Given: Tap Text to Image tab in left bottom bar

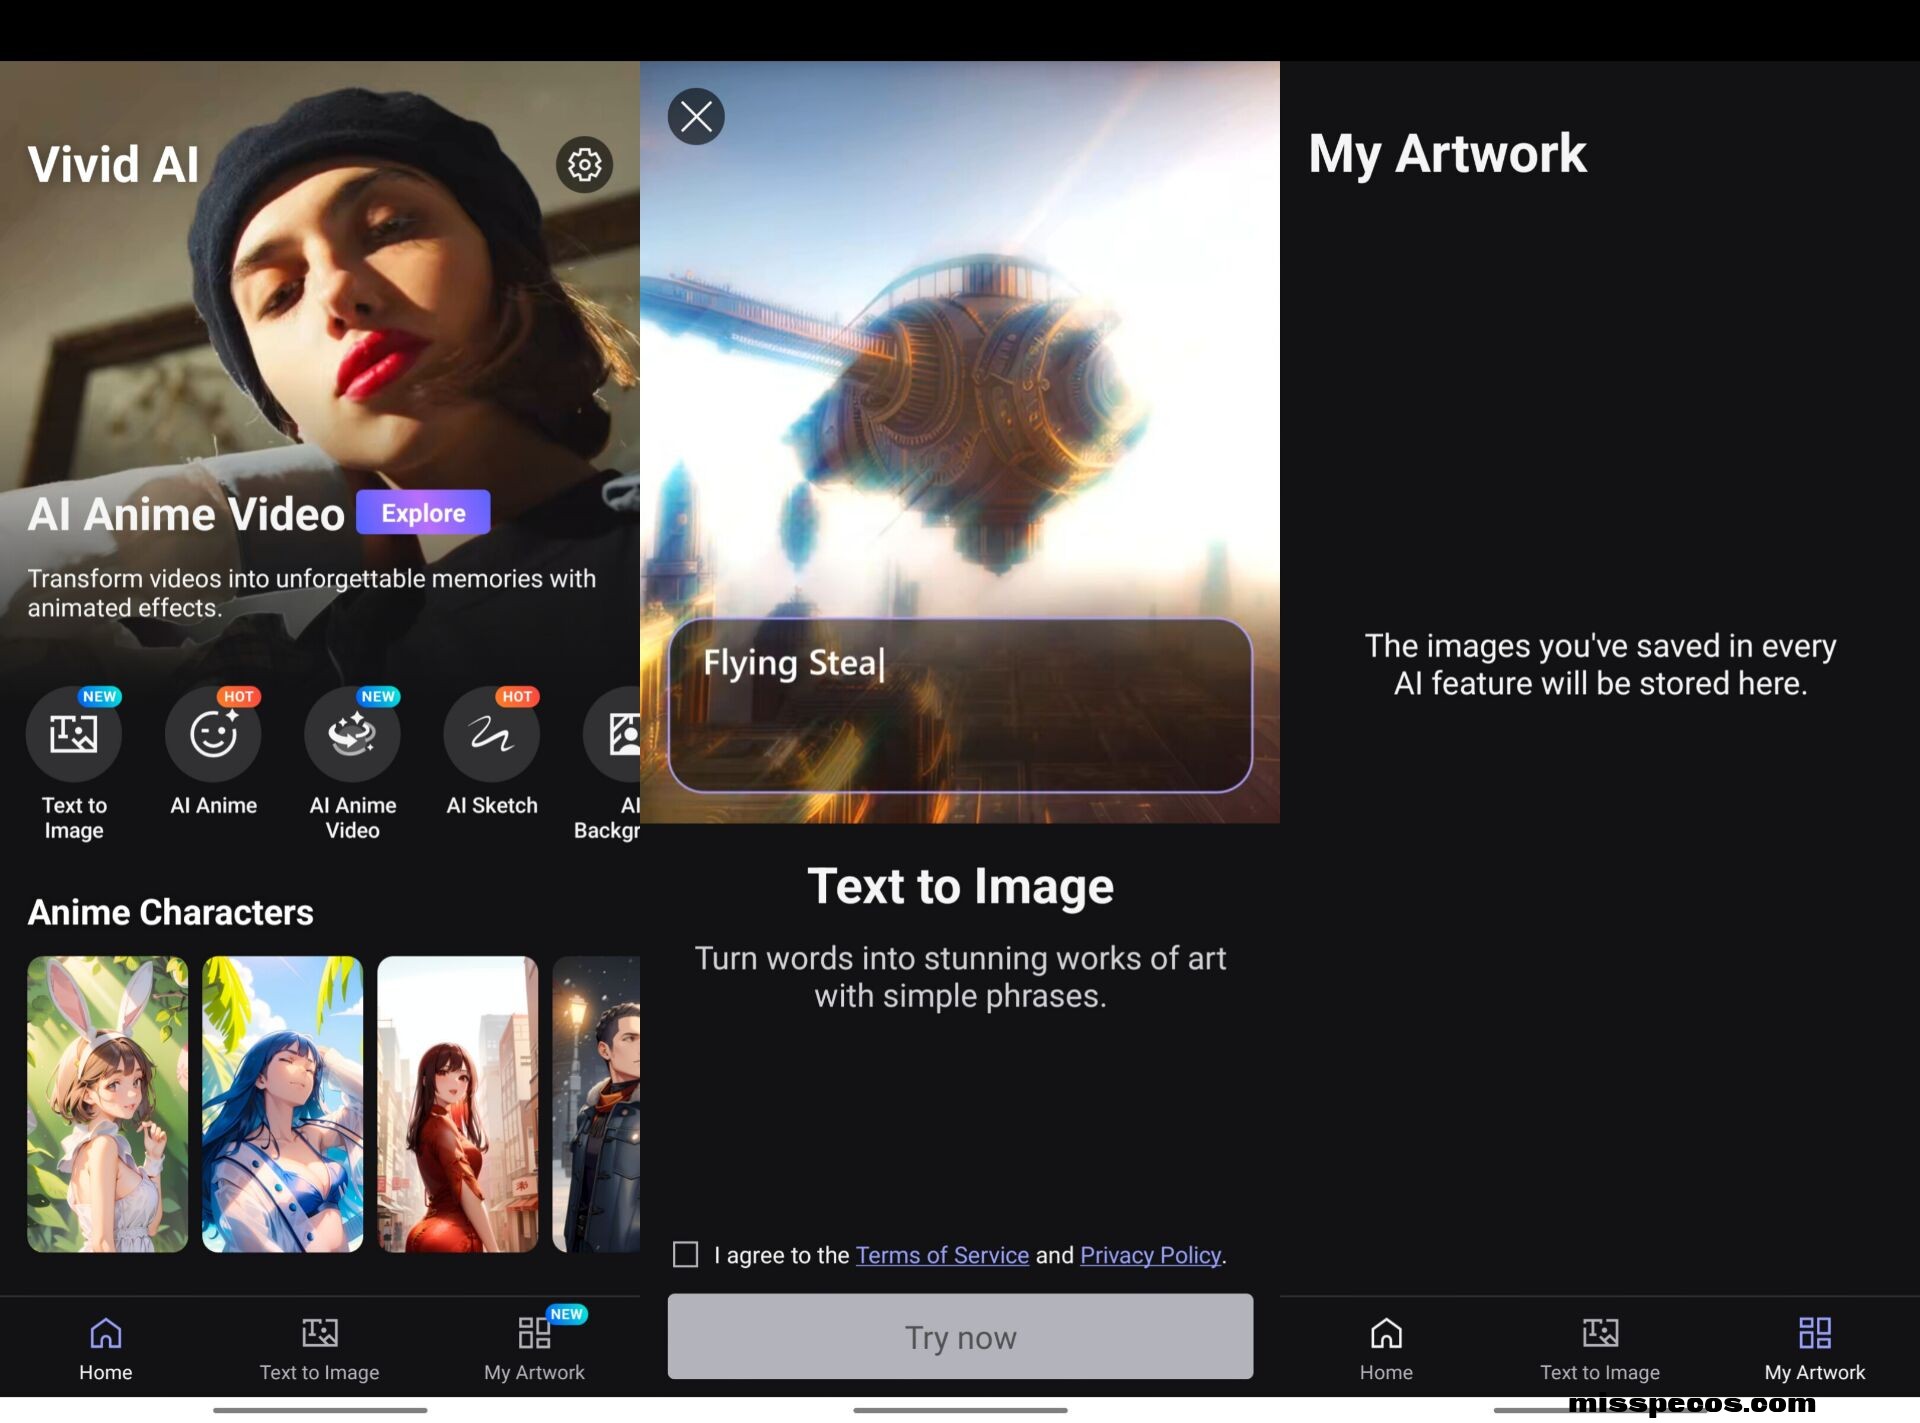Looking at the screenshot, I should [x=320, y=1350].
